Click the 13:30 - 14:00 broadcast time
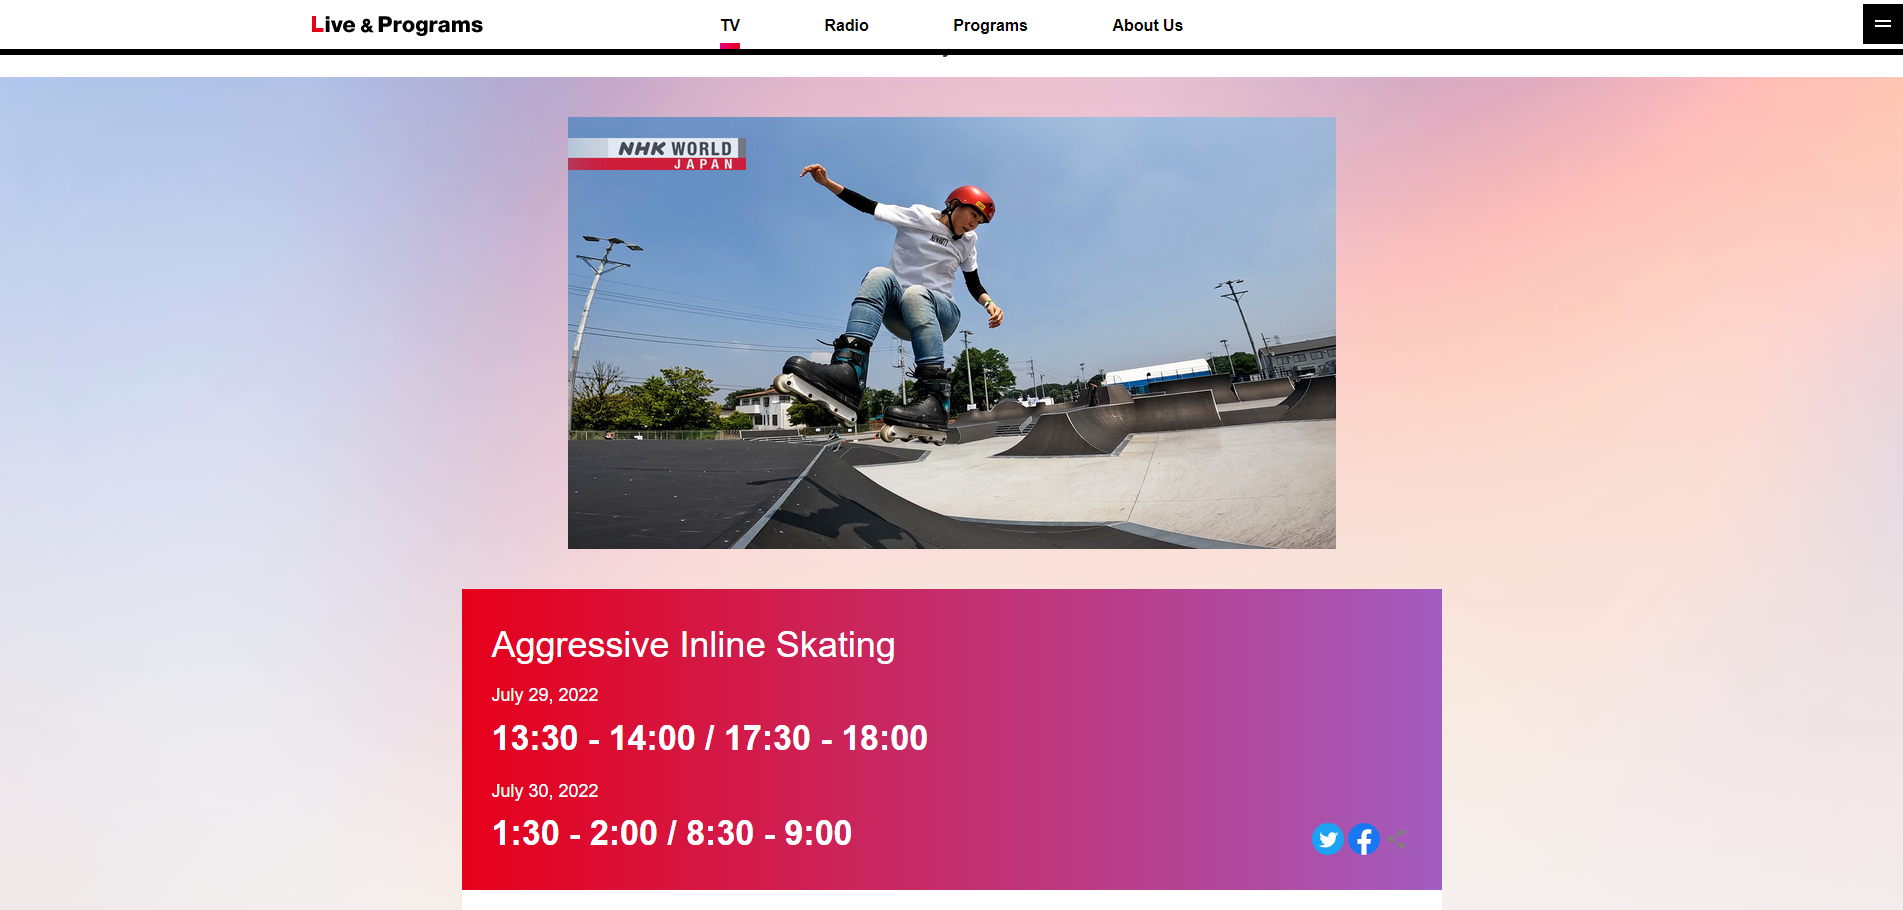 tap(593, 739)
